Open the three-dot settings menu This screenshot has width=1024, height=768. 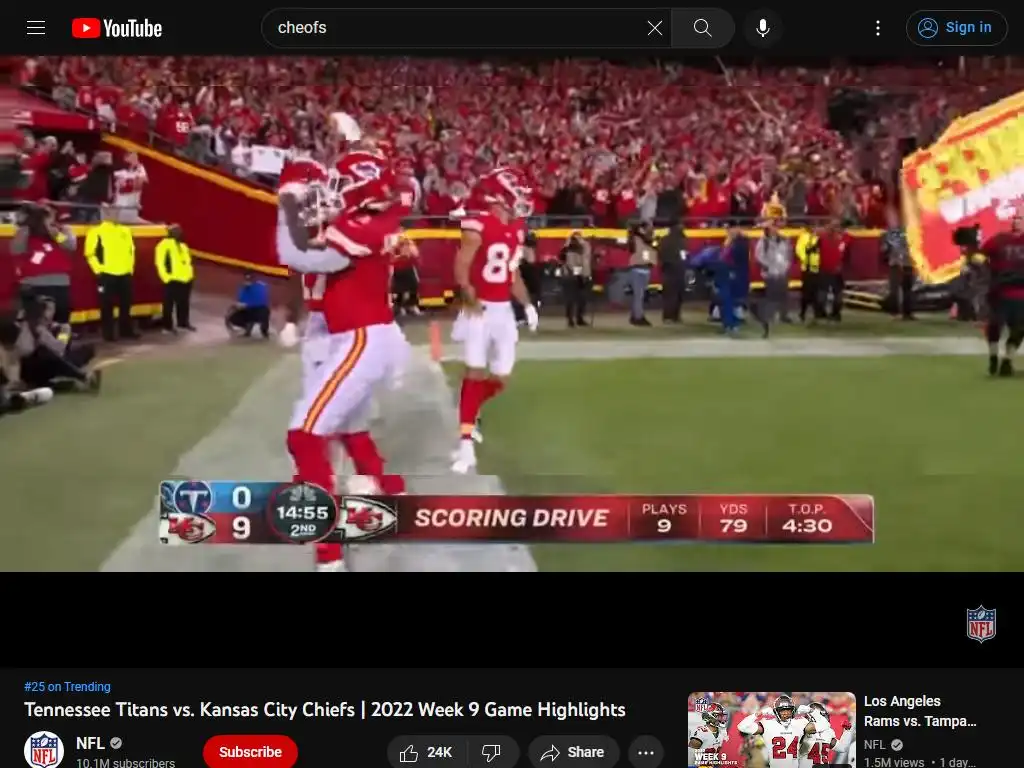pos(878,27)
